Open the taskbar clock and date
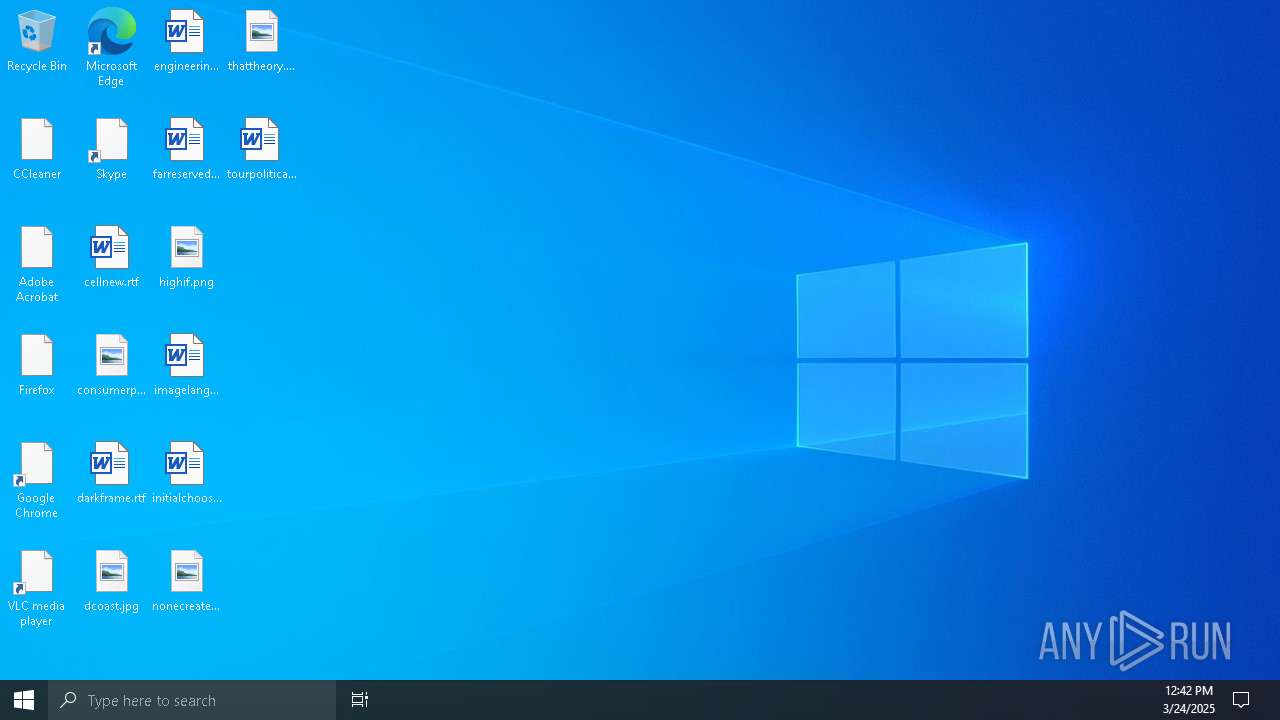The image size is (1280, 720). pos(1188,700)
